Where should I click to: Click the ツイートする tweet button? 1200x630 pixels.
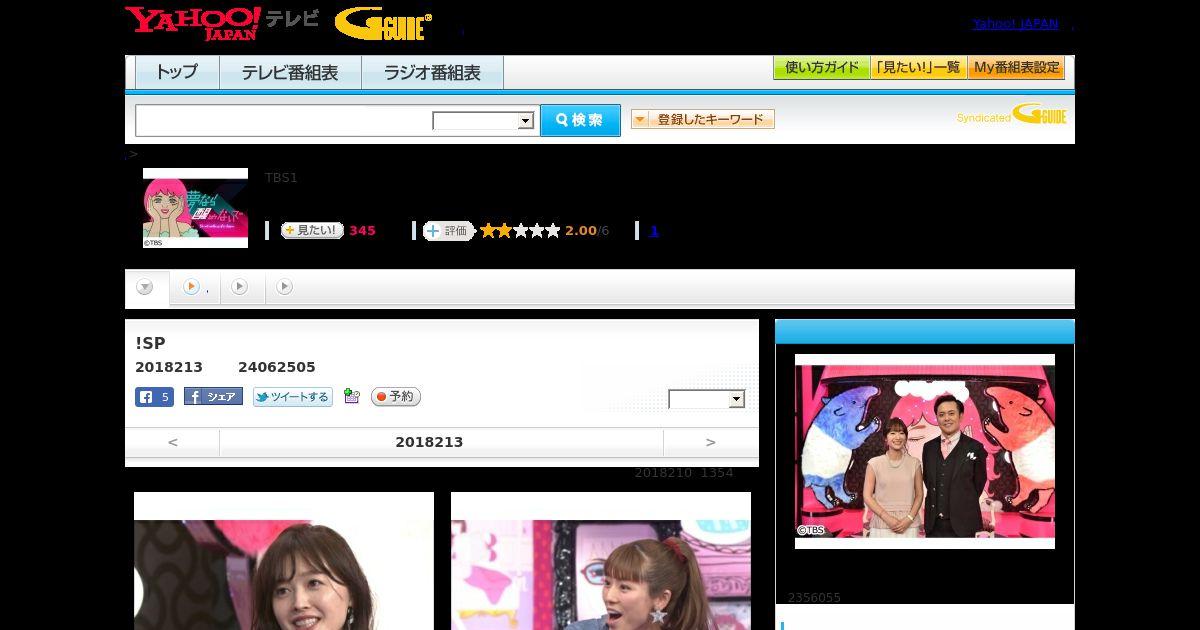[292, 397]
